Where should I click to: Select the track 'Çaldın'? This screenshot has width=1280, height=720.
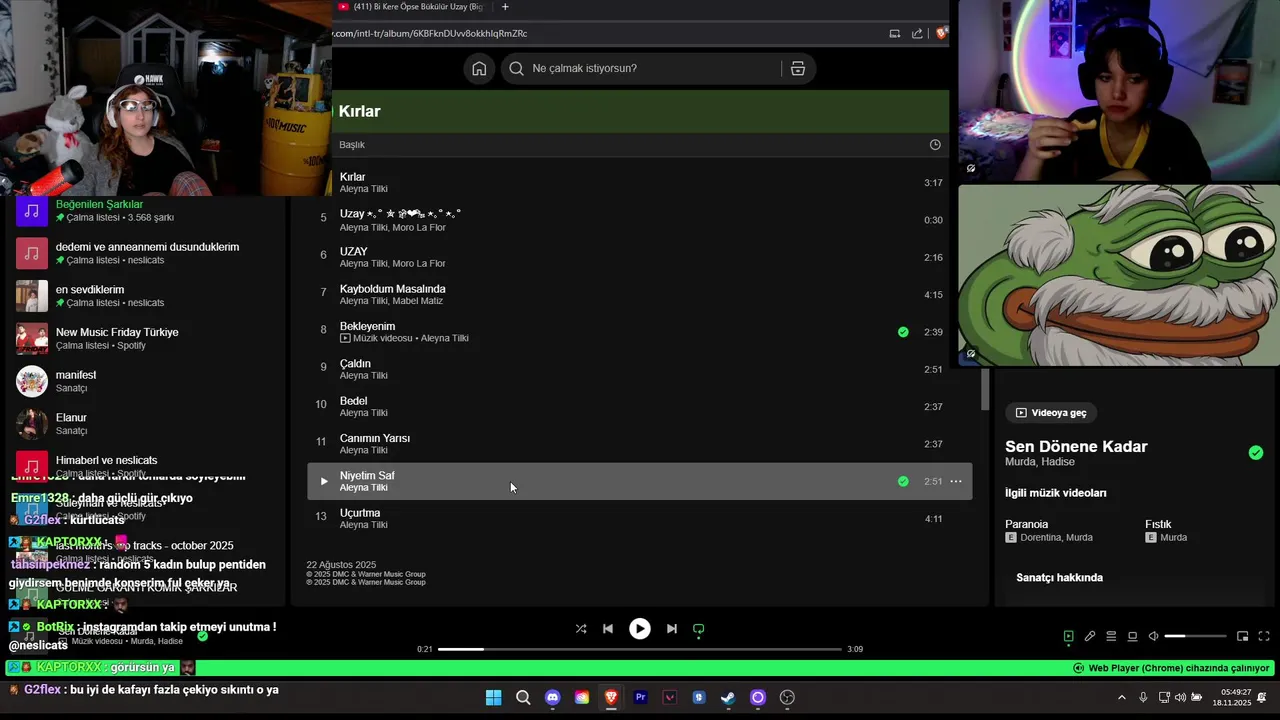[x=355, y=364]
